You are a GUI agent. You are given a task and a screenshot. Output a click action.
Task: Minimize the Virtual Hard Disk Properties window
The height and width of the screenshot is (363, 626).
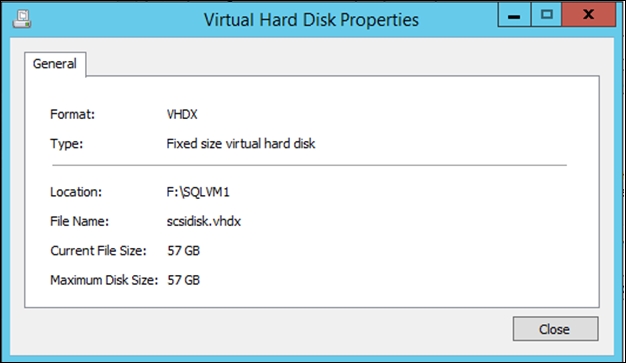pyautogui.click(x=514, y=15)
